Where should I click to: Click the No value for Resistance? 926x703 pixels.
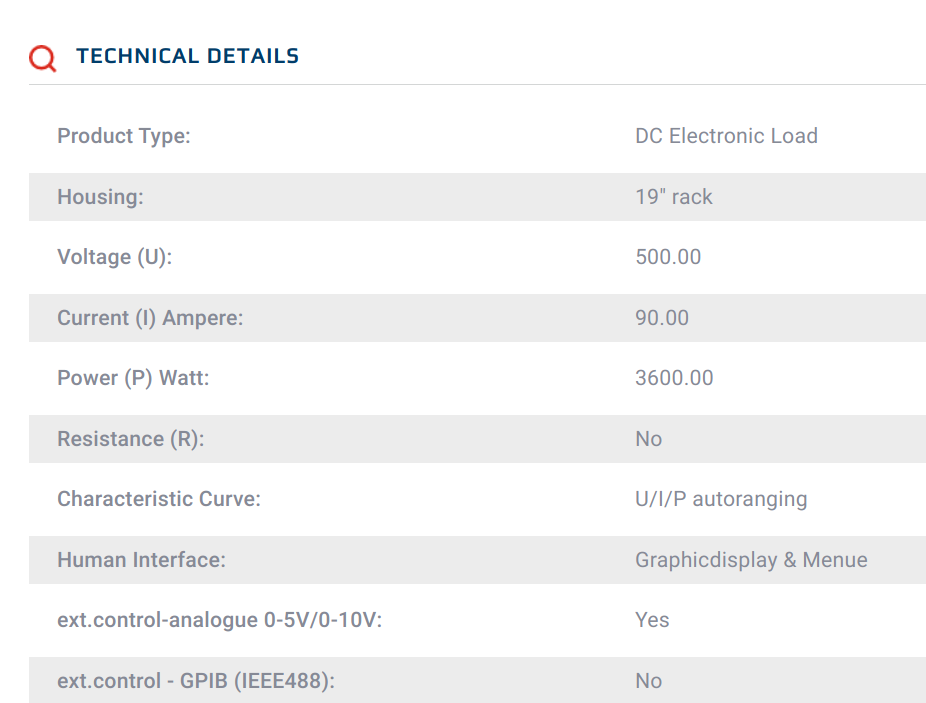[x=648, y=439]
